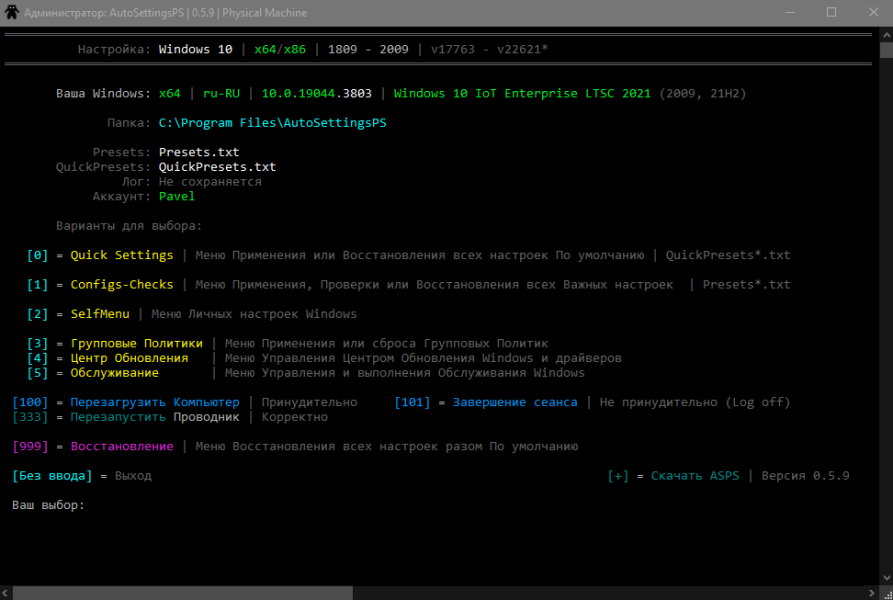Click 'Перезагрузить Компьютер' option text
The width and height of the screenshot is (893, 600).
pyautogui.click(x=155, y=402)
